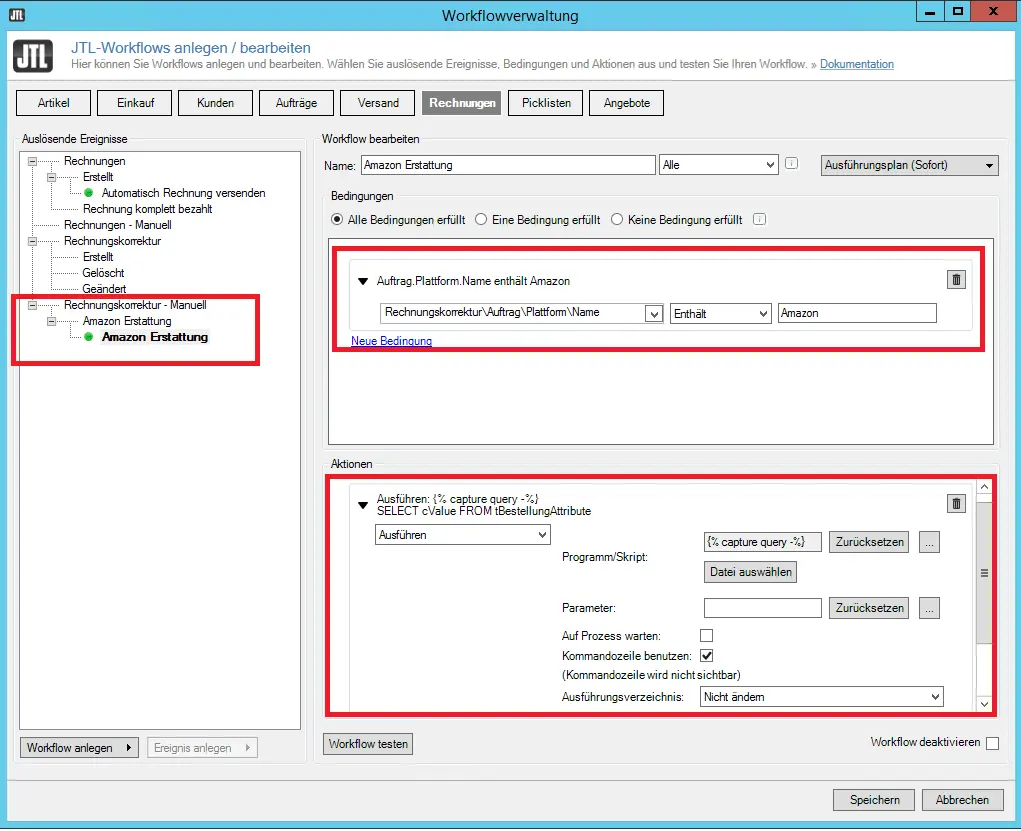Open the Rechnungskorrektur\Auftrag\Plattform\Name dropdown
The height and width of the screenshot is (831, 1021).
click(x=654, y=313)
